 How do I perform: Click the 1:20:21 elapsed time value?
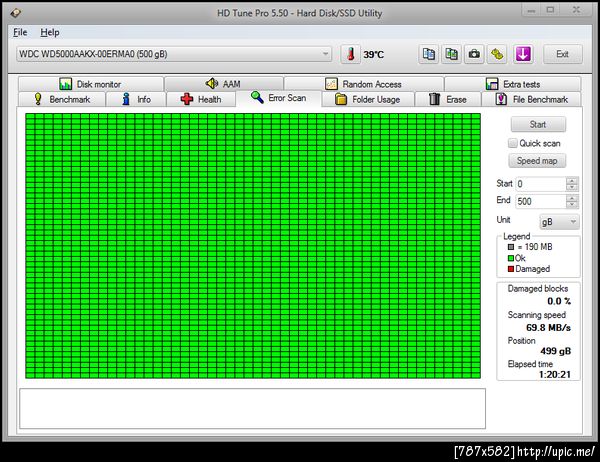(x=555, y=374)
